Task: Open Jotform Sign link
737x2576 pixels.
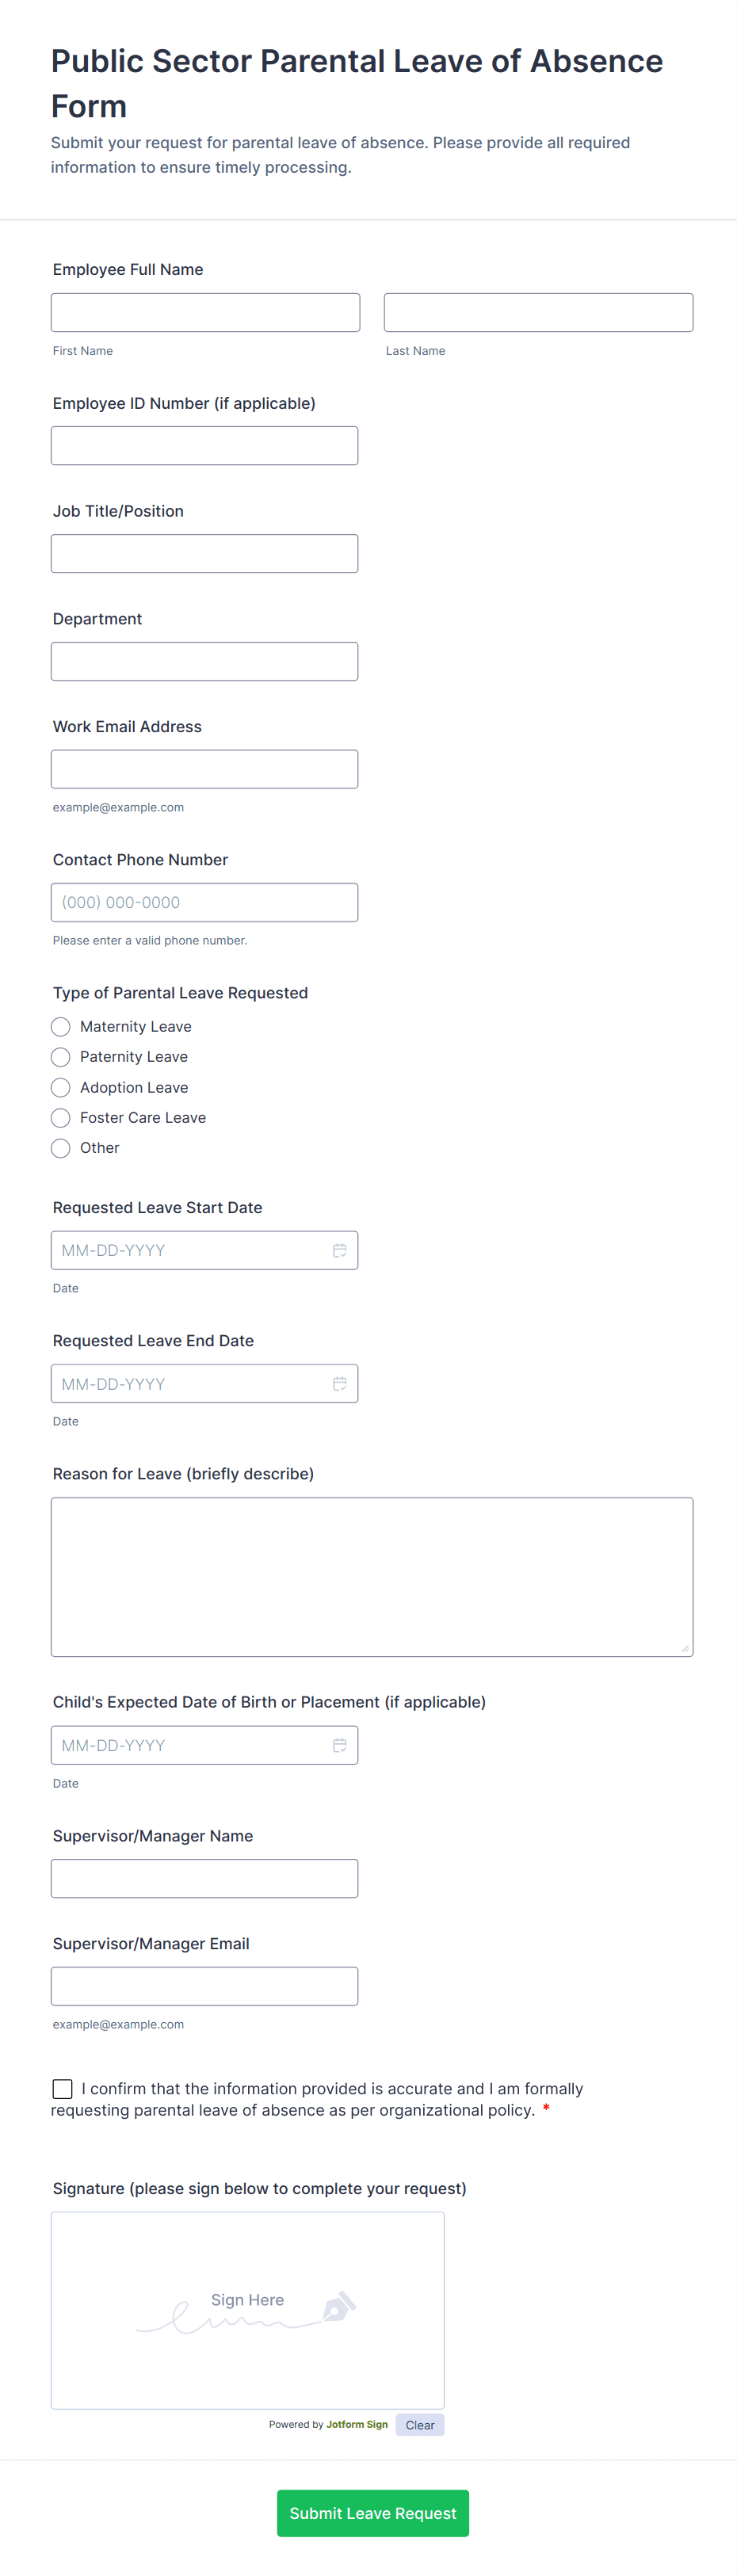Action: click(x=357, y=2424)
